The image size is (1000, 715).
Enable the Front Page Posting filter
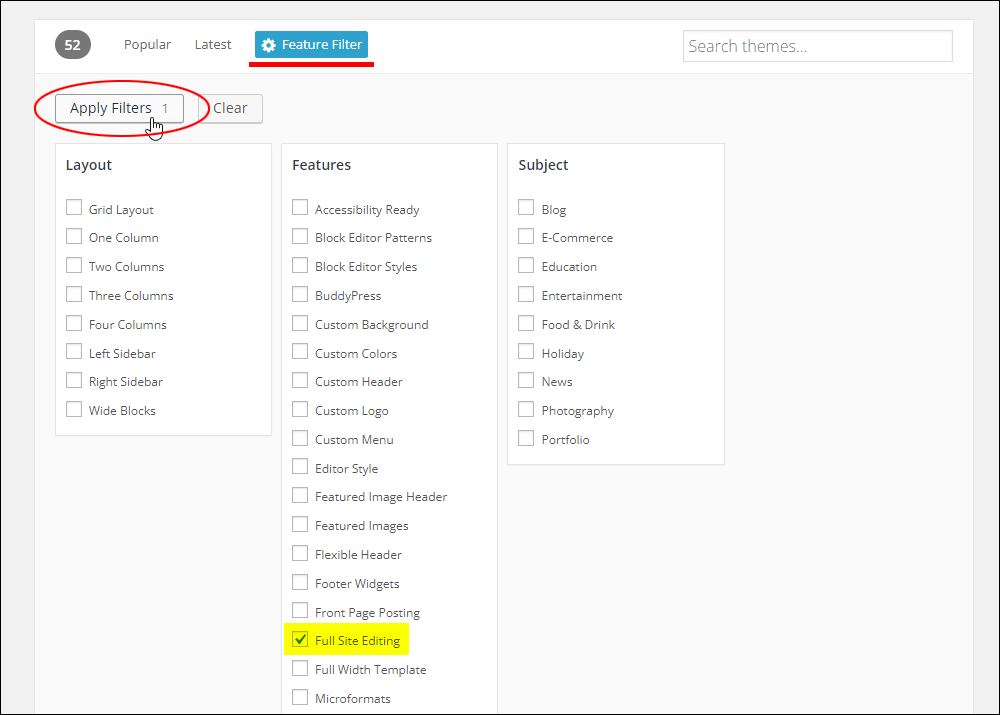(x=300, y=611)
